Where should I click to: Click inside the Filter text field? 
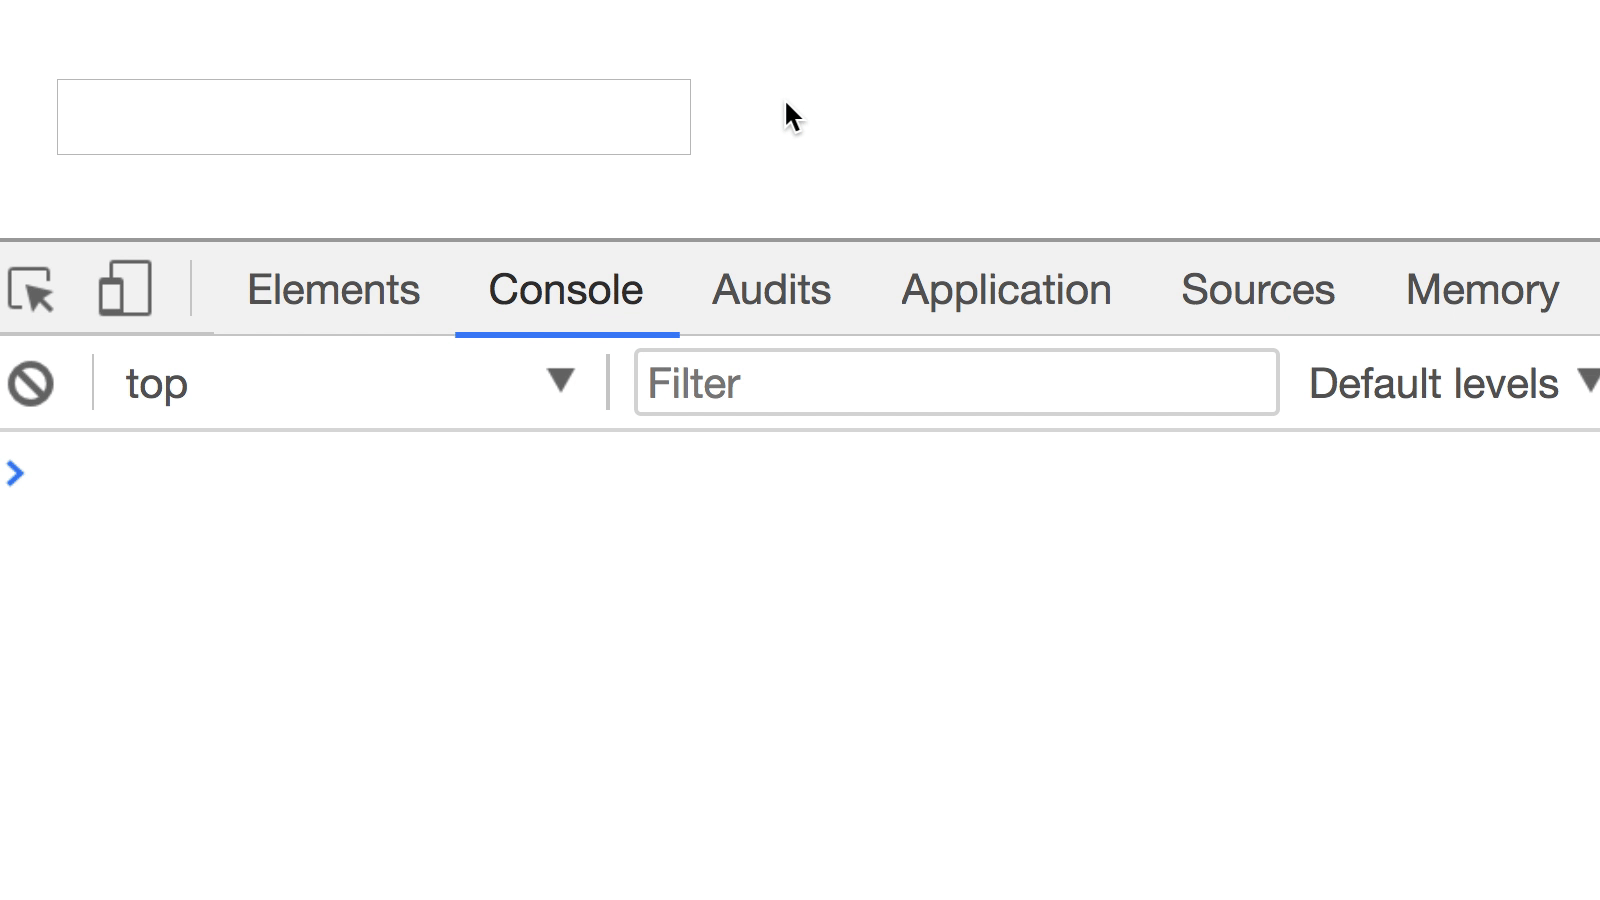coord(955,383)
